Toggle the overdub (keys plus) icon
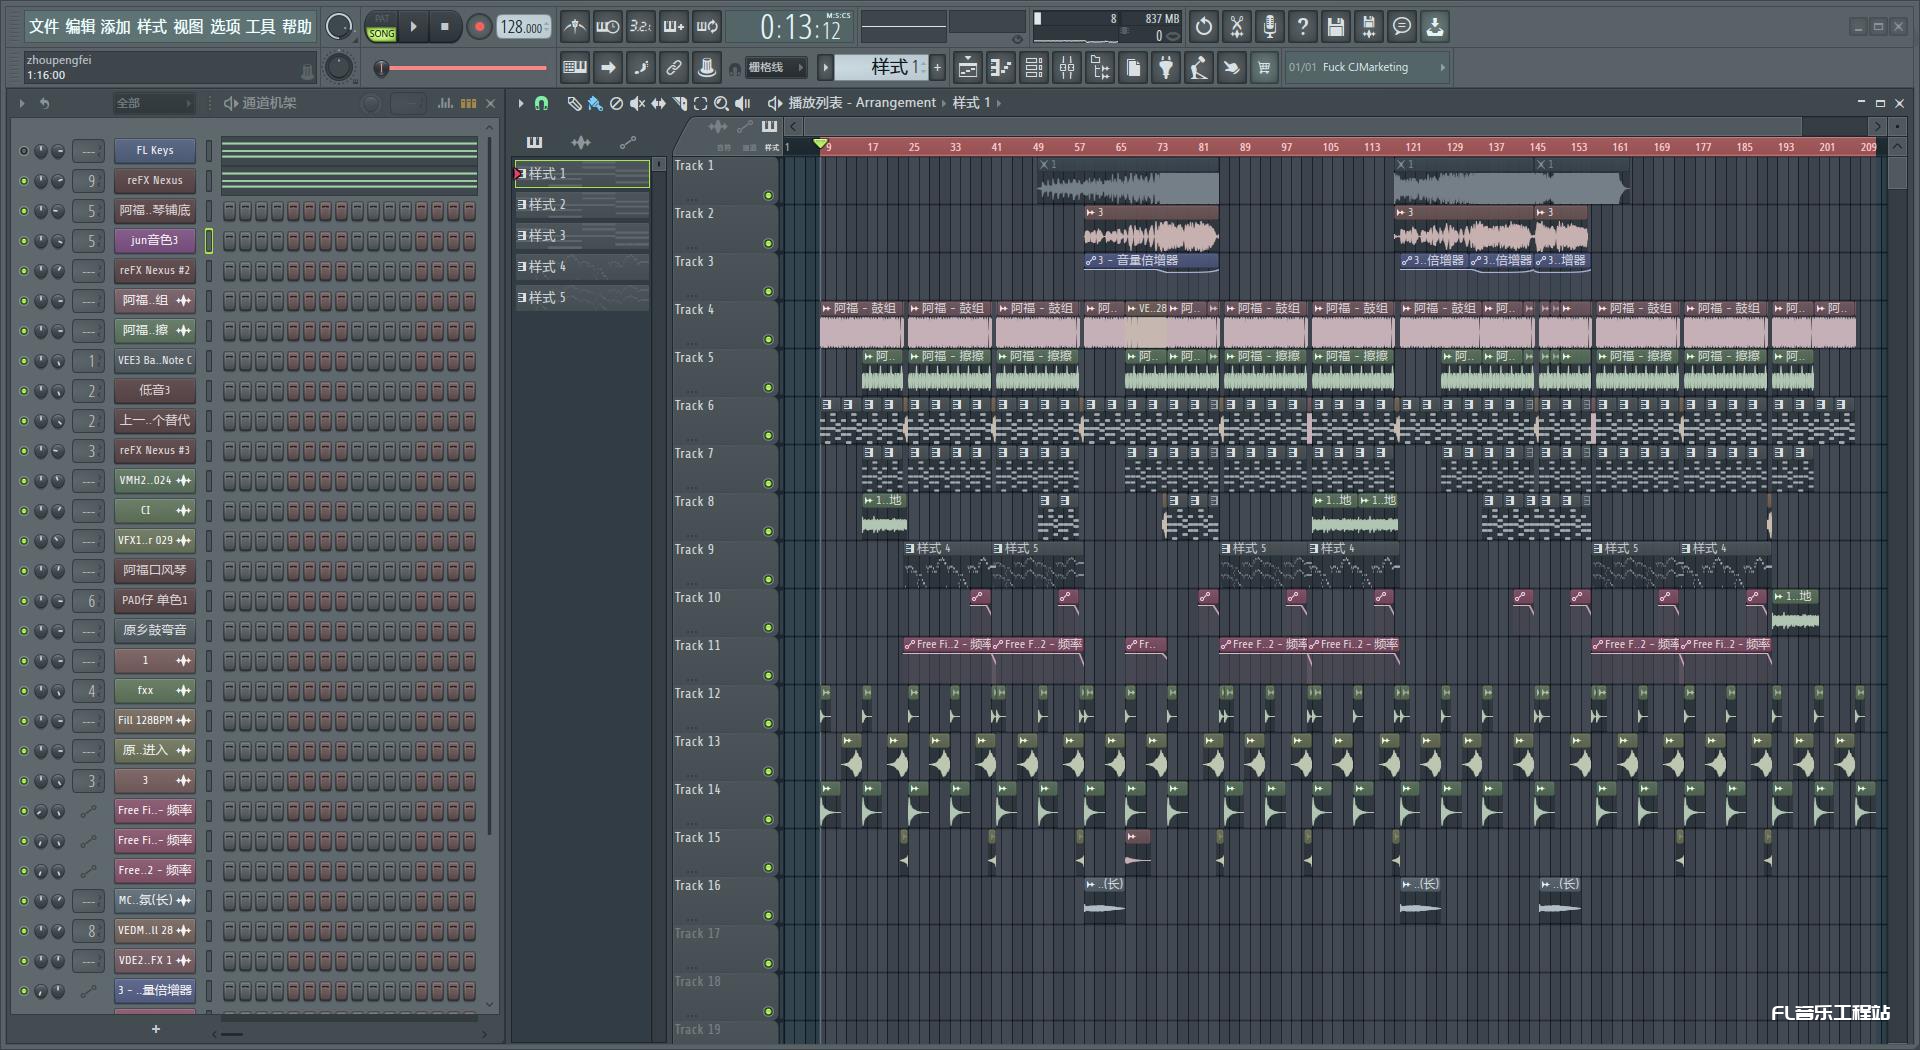1920x1050 pixels. (x=674, y=27)
